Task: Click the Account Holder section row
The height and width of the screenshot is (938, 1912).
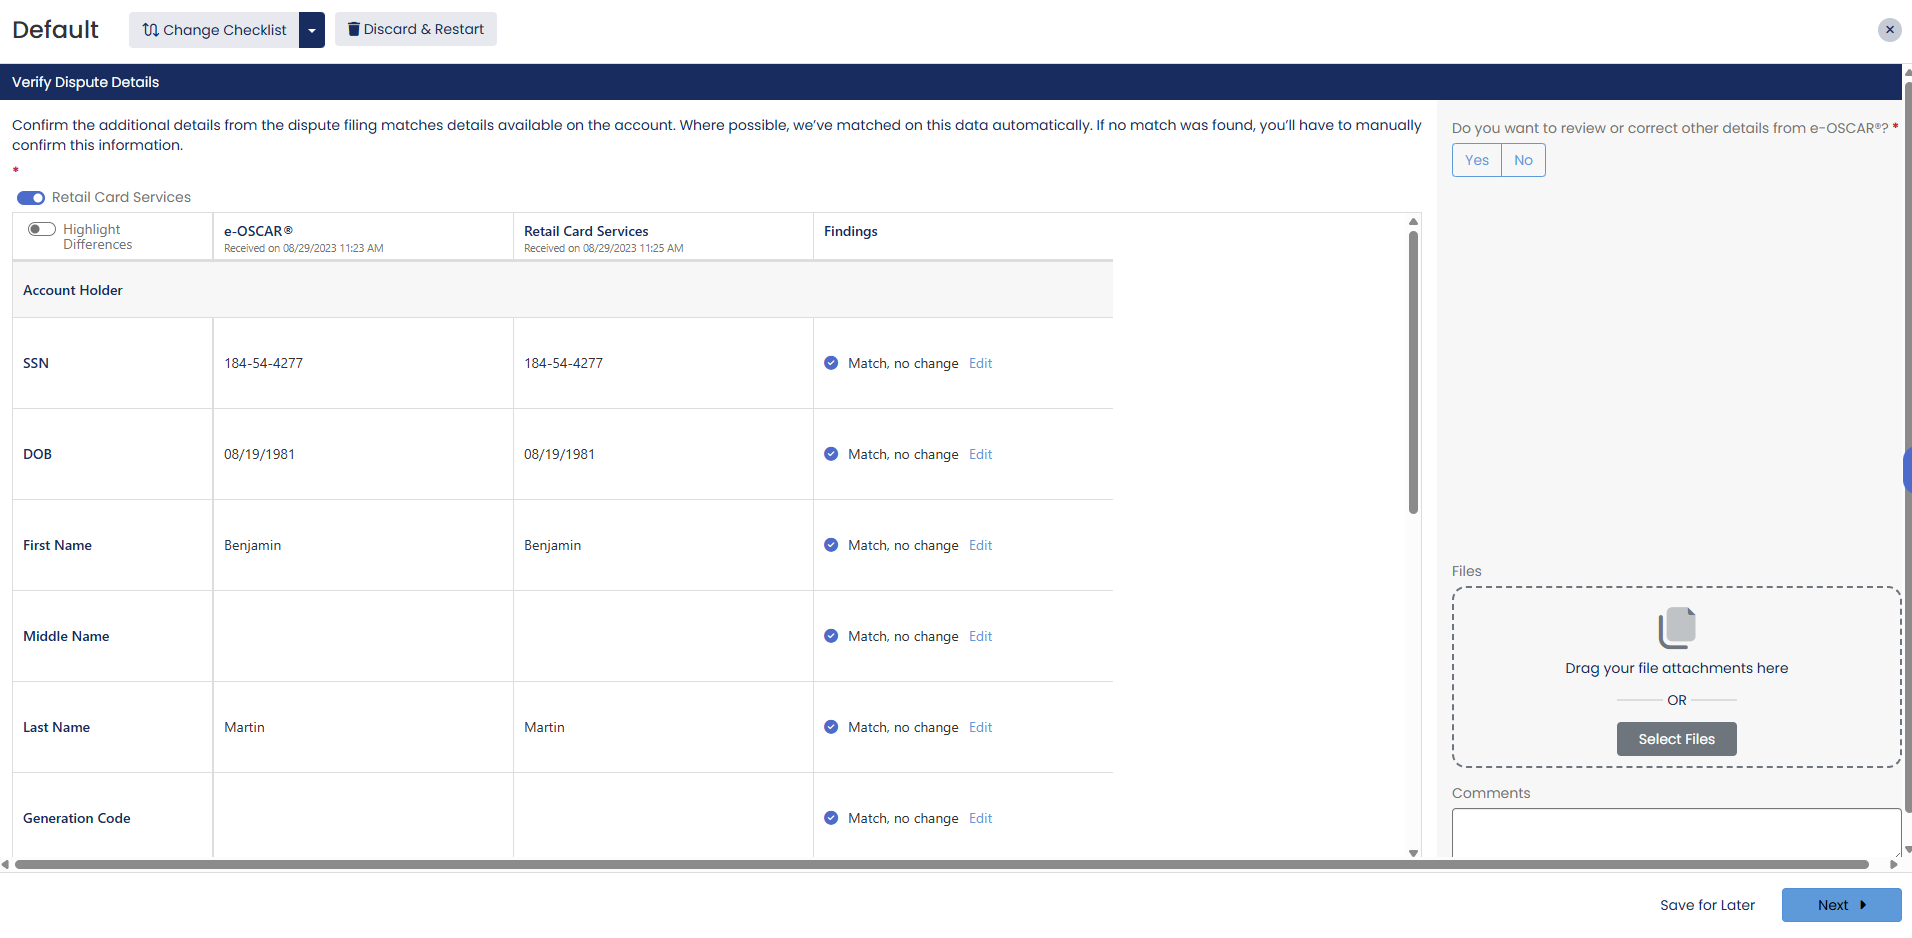Action: tap(563, 290)
